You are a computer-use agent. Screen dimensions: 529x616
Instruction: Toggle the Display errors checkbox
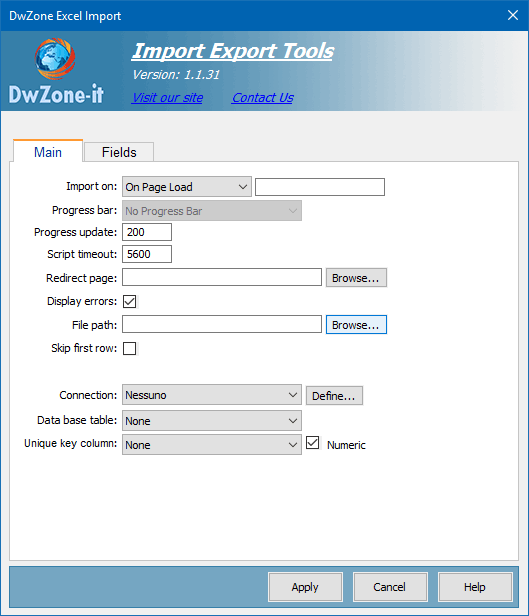click(x=130, y=301)
